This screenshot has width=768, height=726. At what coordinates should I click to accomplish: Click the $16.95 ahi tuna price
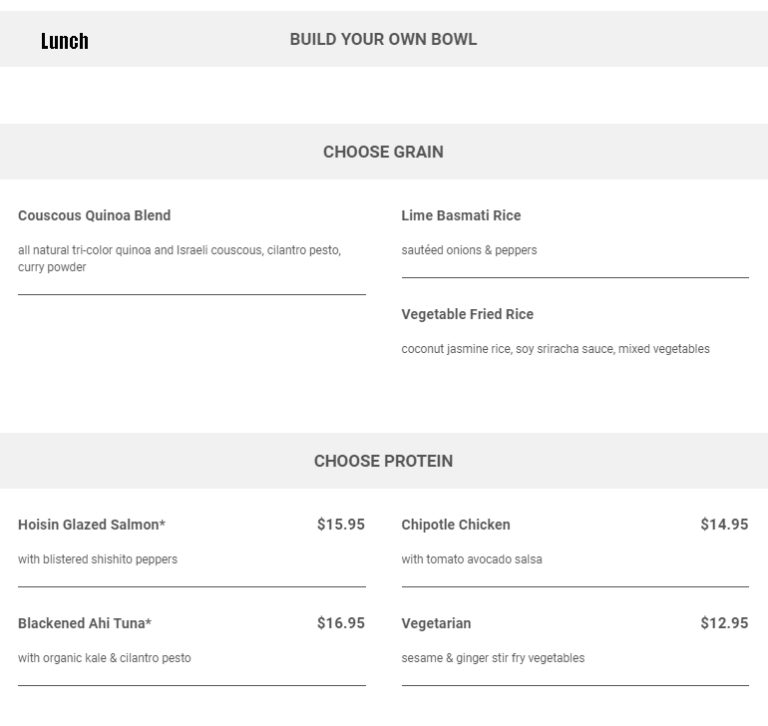click(341, 623)
